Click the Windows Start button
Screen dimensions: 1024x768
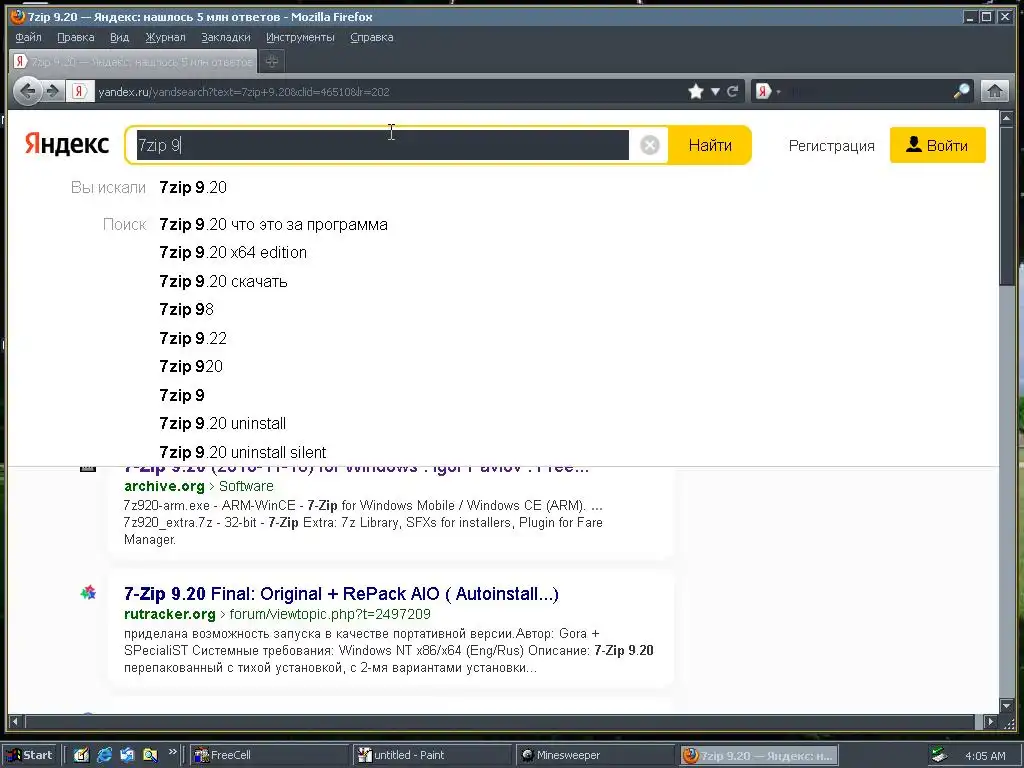(30, 755)
